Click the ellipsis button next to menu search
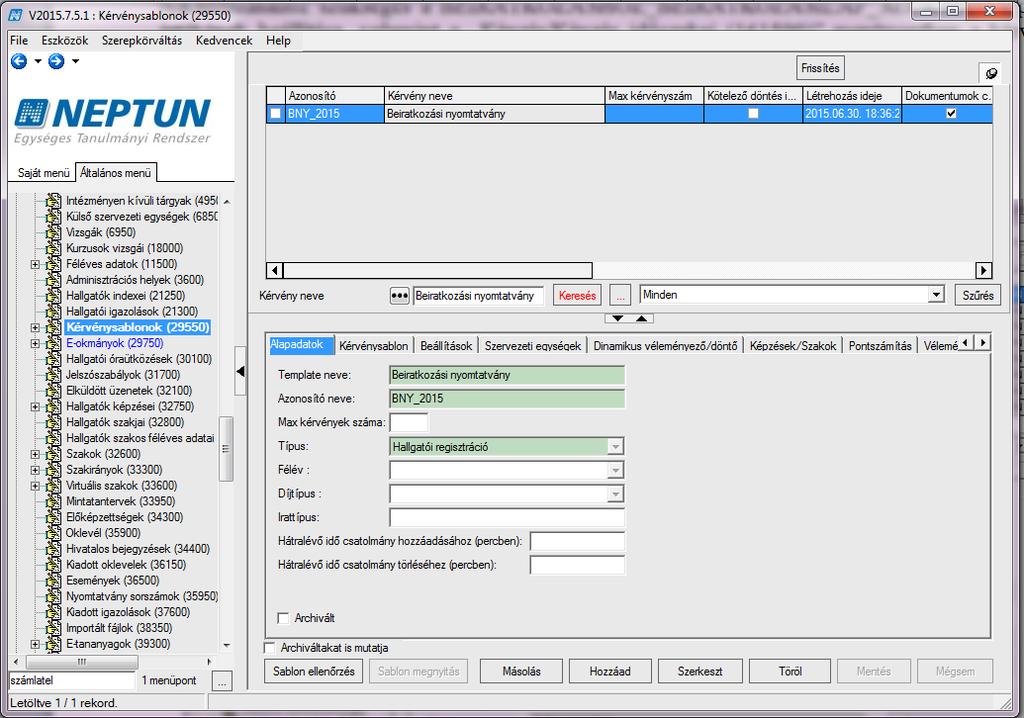The width and height of the screenshot is (1024, 718). 222,680
